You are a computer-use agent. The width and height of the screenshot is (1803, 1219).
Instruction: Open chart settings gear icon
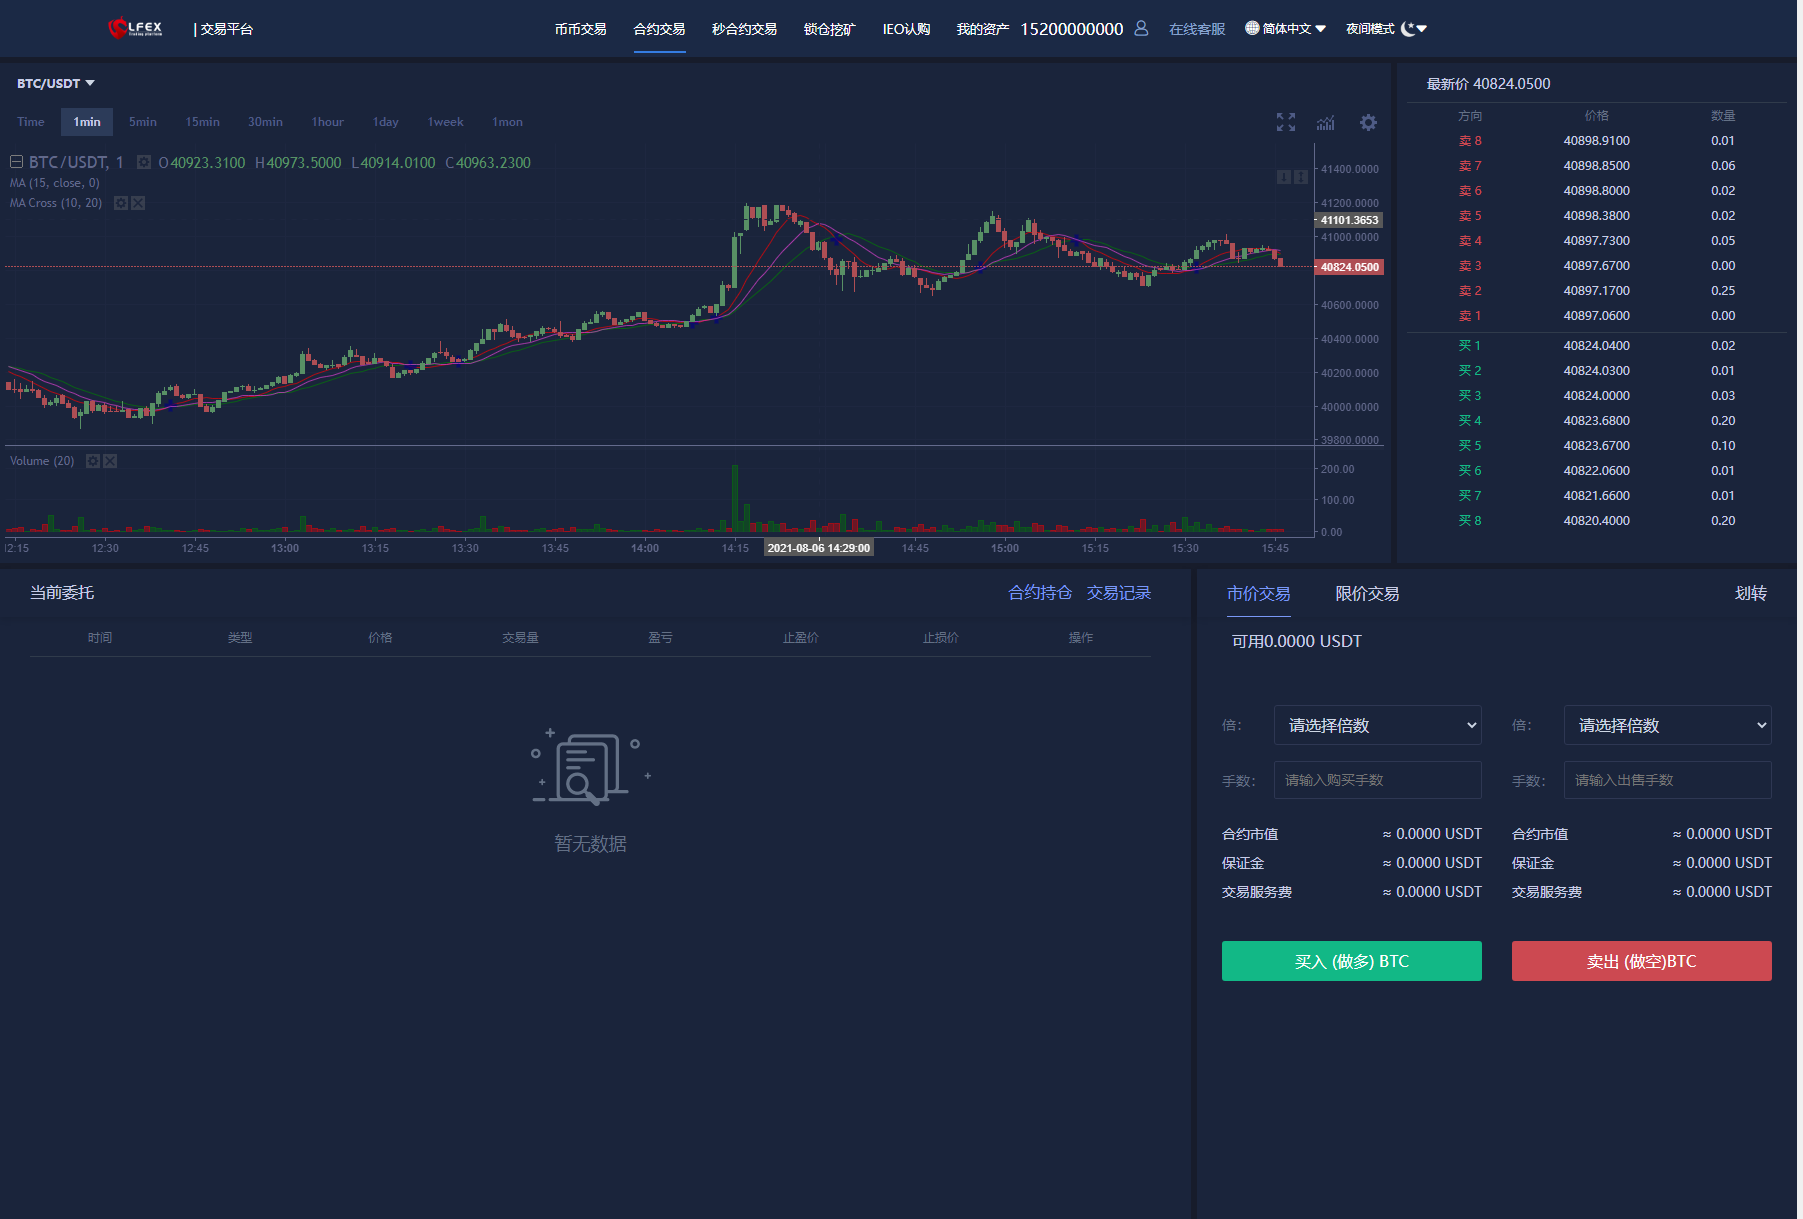tap(1368, 122)
